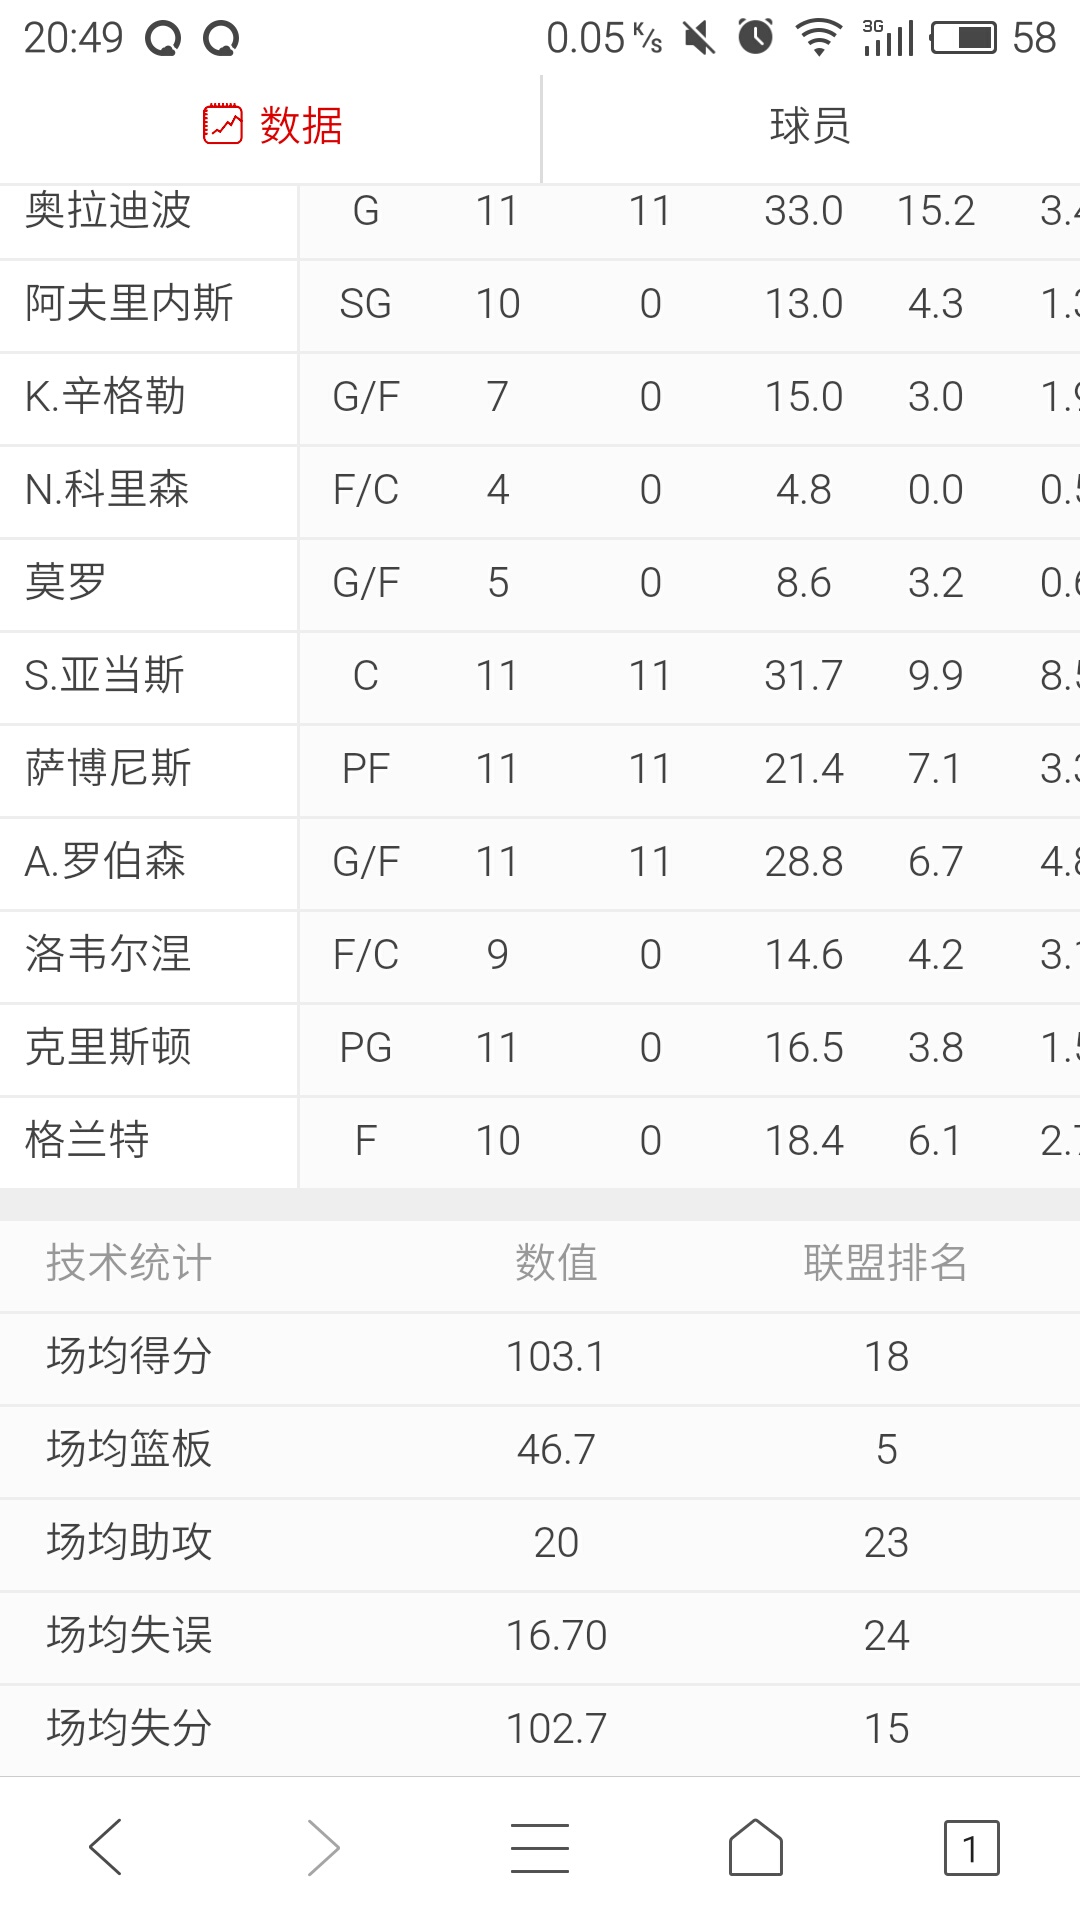
Task: Tap the 技术统计 header
Action: [129, 1263]
